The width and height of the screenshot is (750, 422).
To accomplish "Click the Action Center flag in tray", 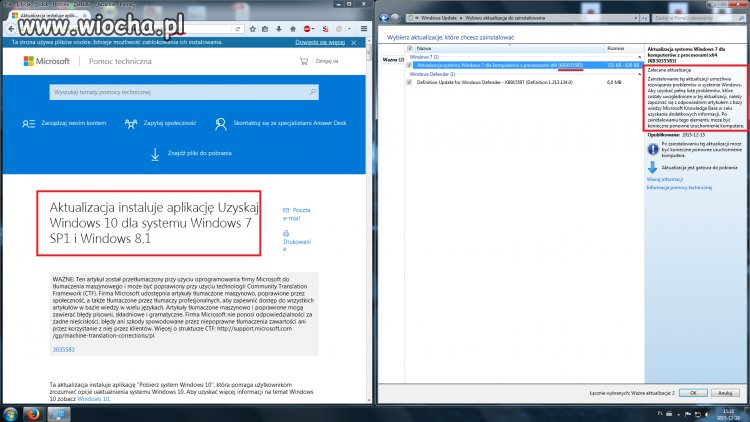I will pyautogui.click(x=687, y=414).
